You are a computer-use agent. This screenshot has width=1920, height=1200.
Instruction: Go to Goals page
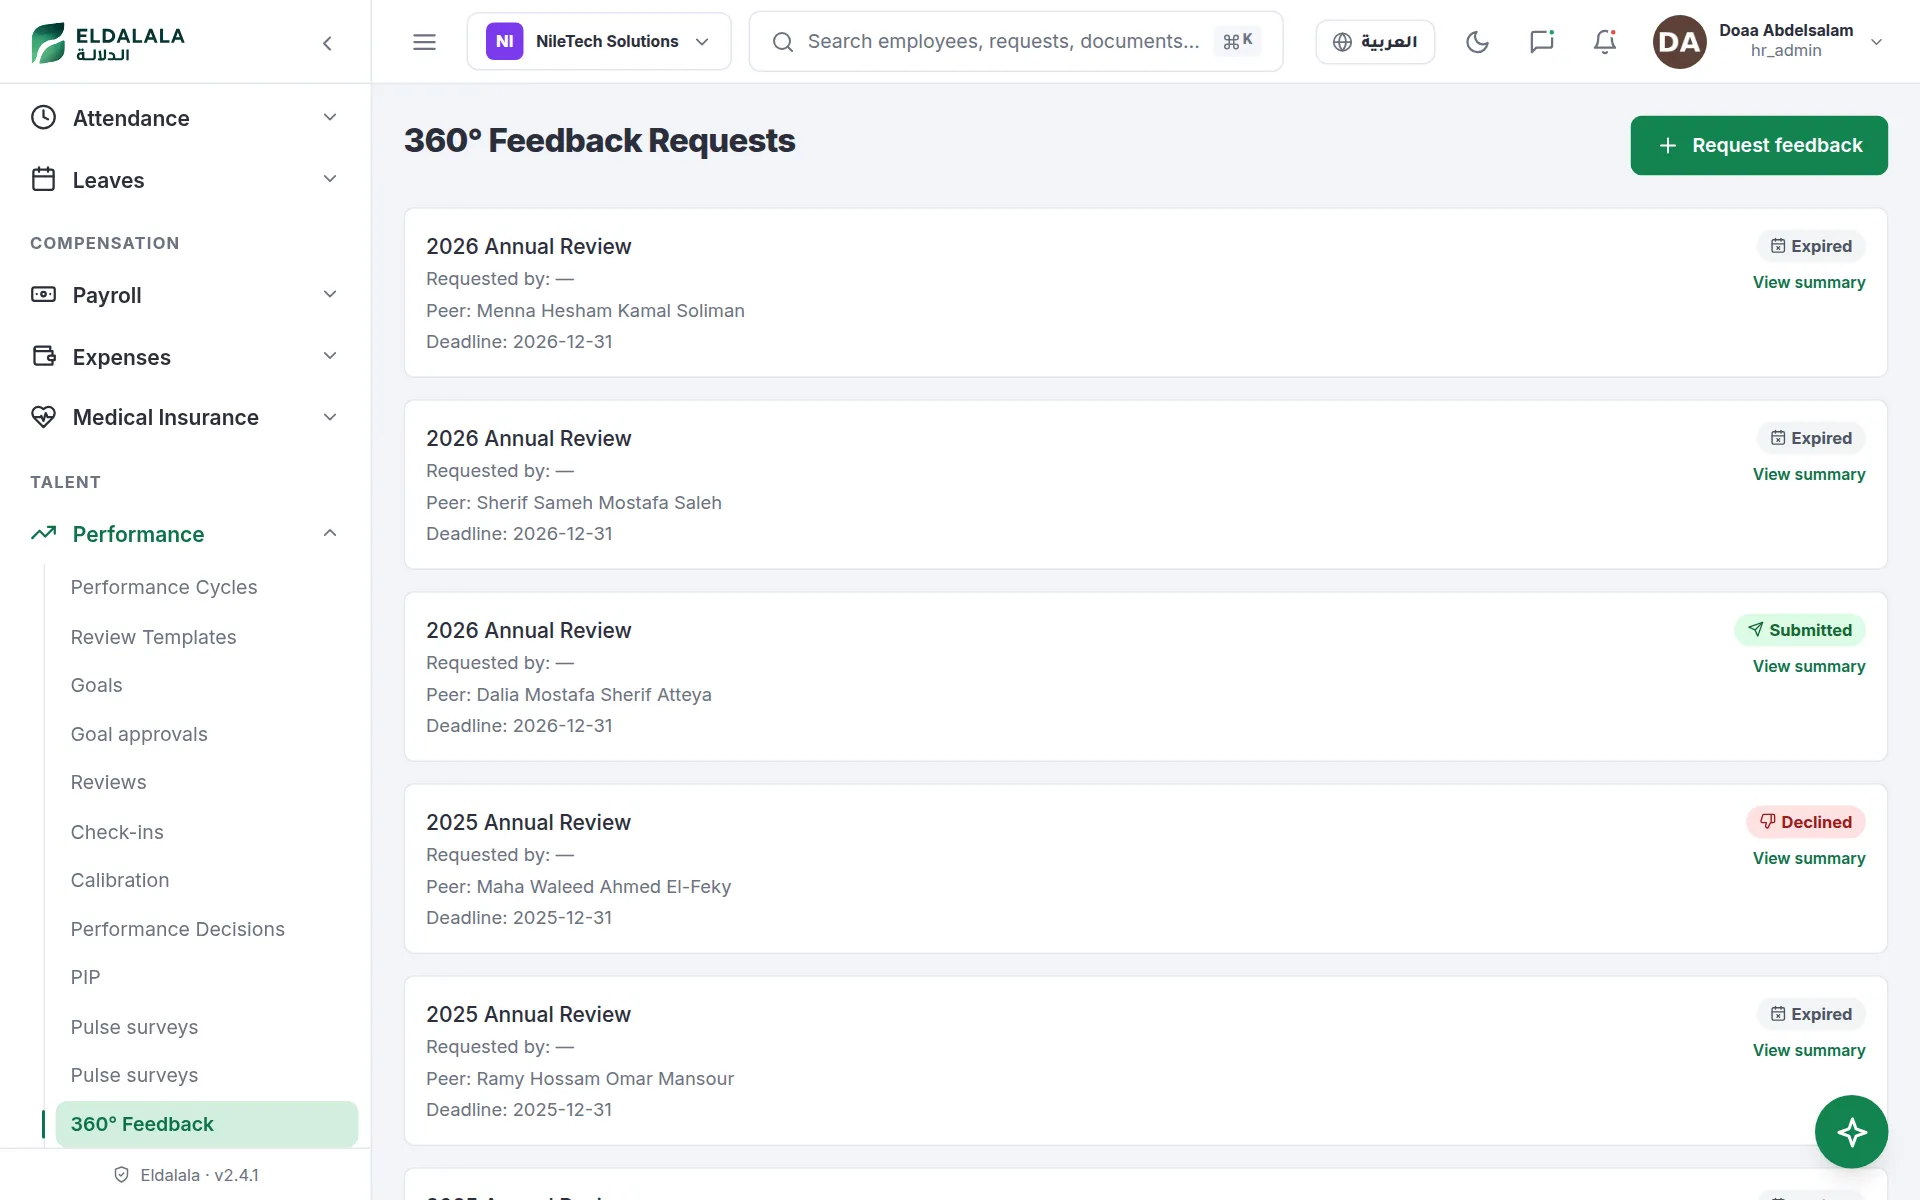click(x=96, y=685)
